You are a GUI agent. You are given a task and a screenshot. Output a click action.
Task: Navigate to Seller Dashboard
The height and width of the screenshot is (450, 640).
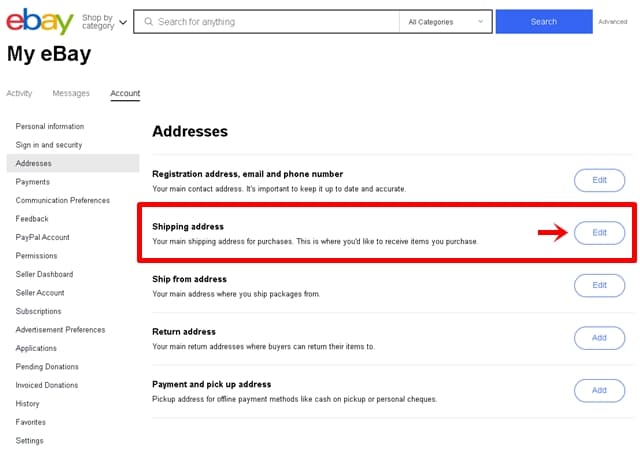click(44, 274)
